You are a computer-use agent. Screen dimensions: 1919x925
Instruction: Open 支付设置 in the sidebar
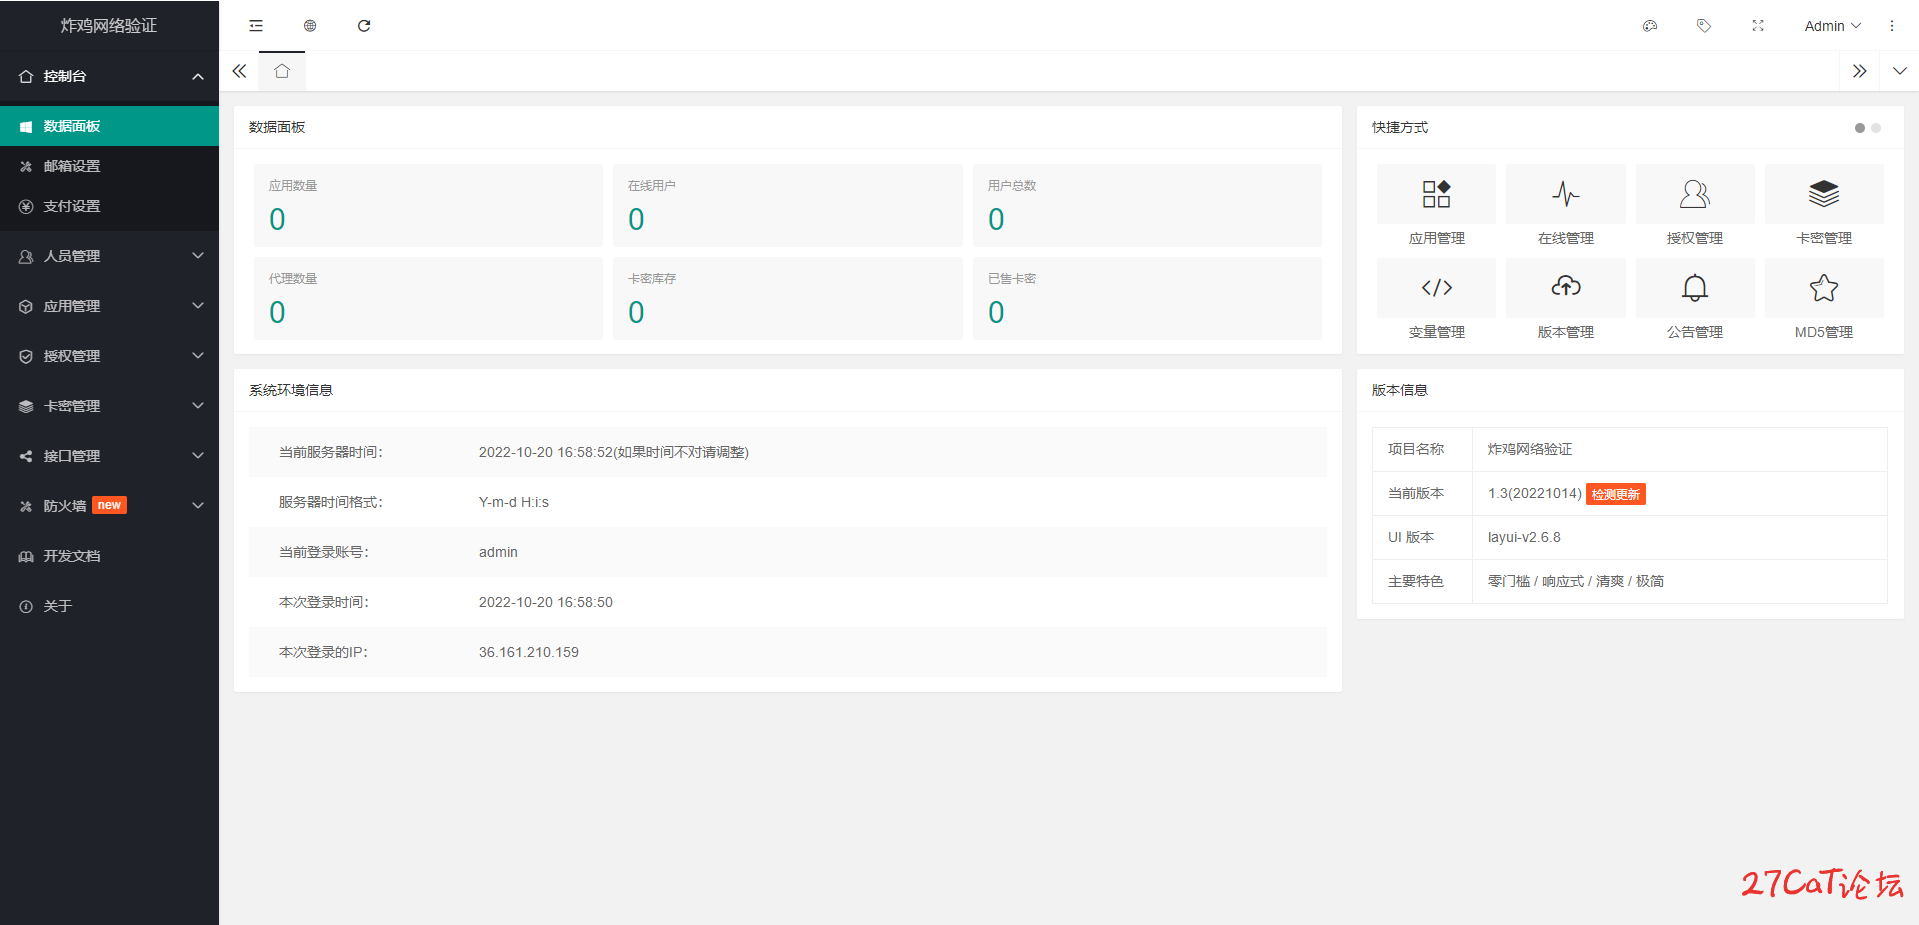click(110, 206)
